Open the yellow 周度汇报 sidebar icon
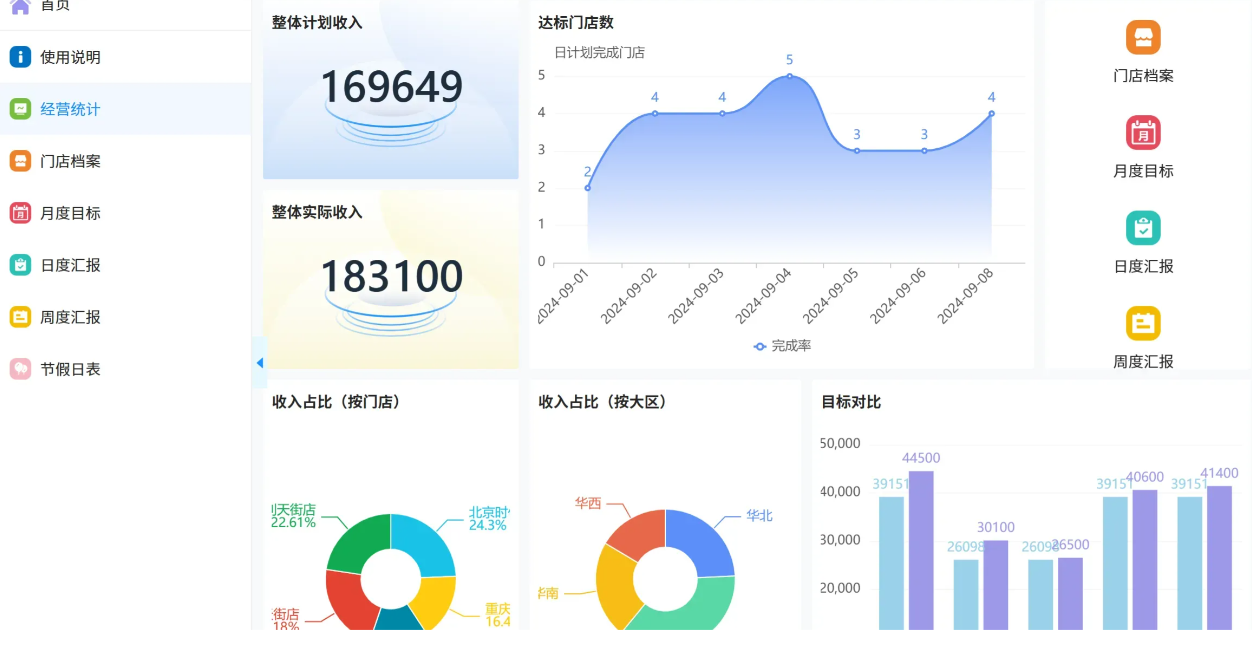 20,317
